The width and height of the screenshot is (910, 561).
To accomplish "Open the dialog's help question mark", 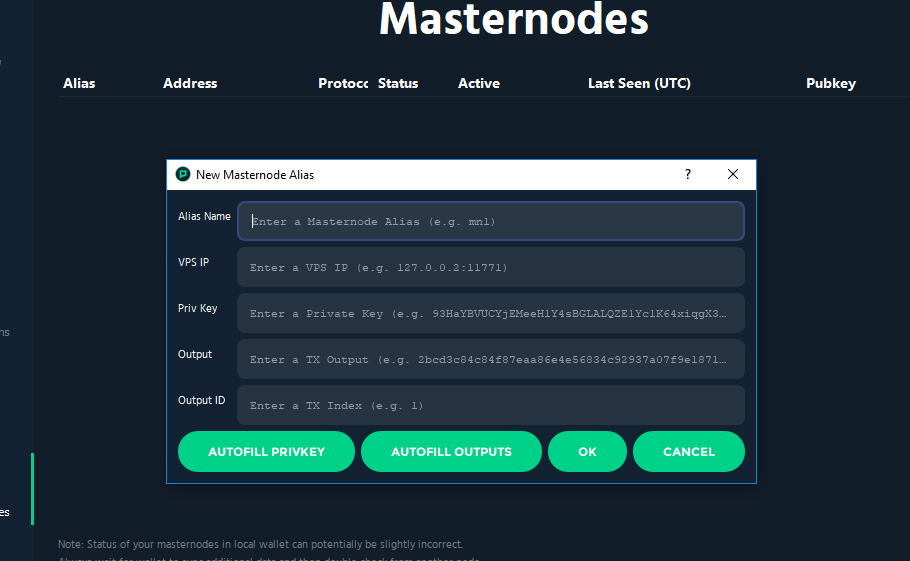I will click(688, 174).
